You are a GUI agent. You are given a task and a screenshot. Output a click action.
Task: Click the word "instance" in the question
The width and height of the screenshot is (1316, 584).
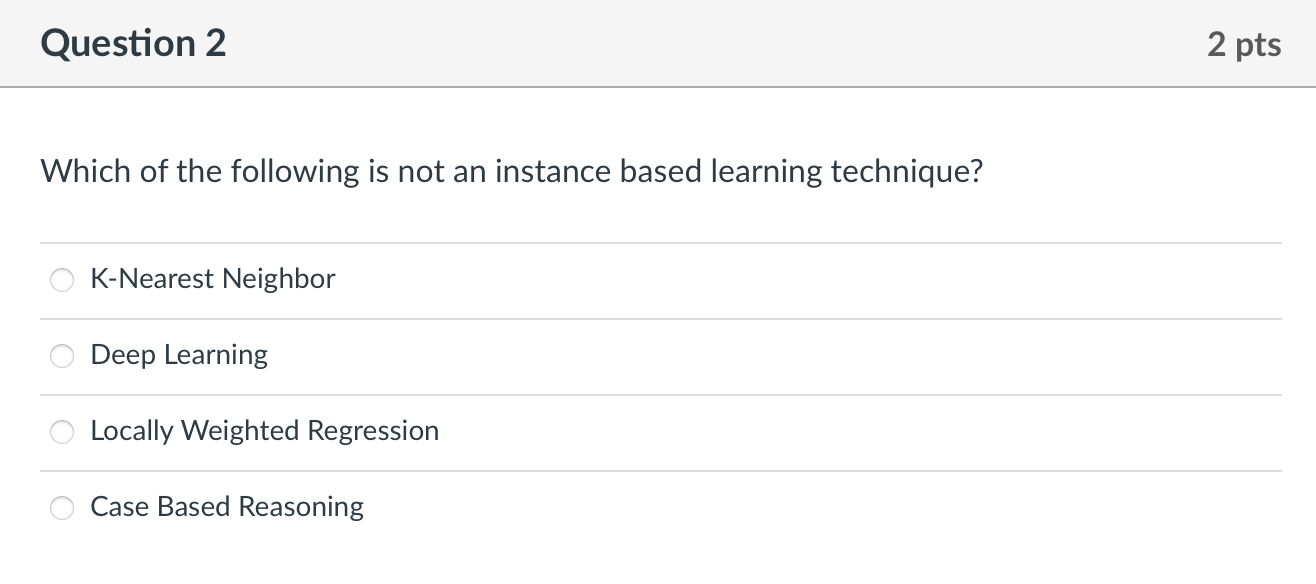pyautogui.click(x=553, y=172)
